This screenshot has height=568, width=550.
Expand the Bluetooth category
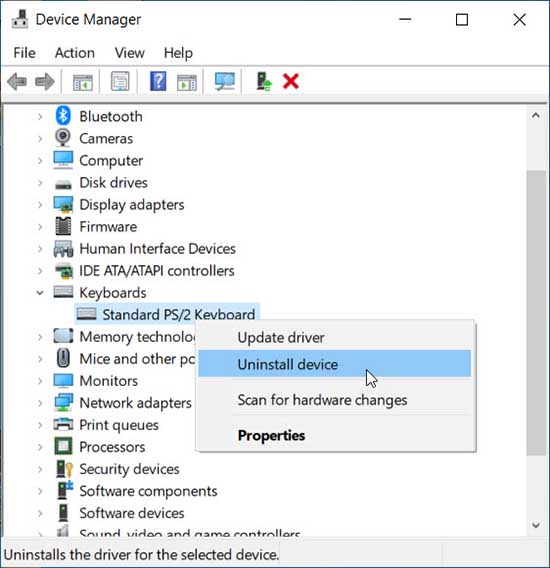point(40,117)
